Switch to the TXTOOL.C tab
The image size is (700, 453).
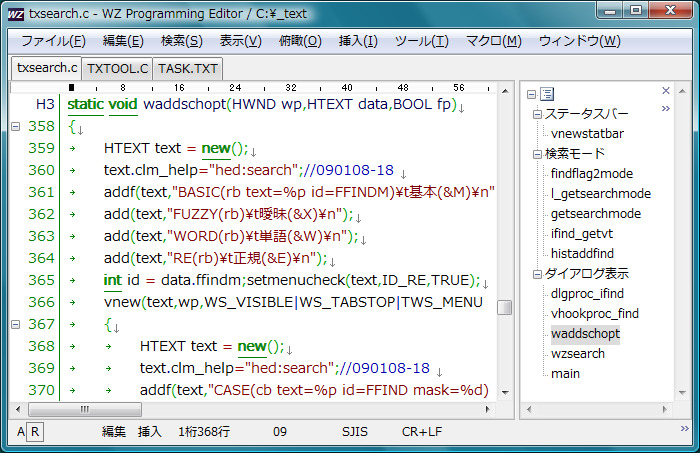(117, 69)
